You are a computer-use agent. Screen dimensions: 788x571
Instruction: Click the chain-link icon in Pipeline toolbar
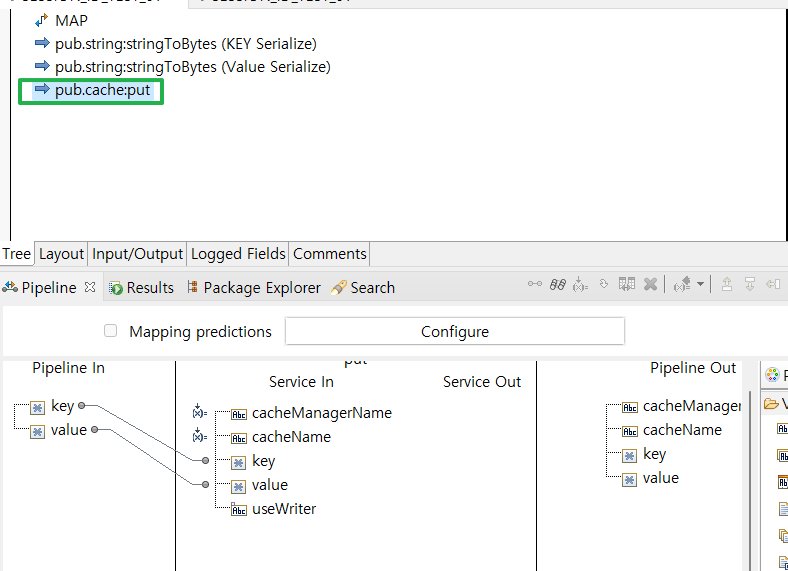coord(558,285)
